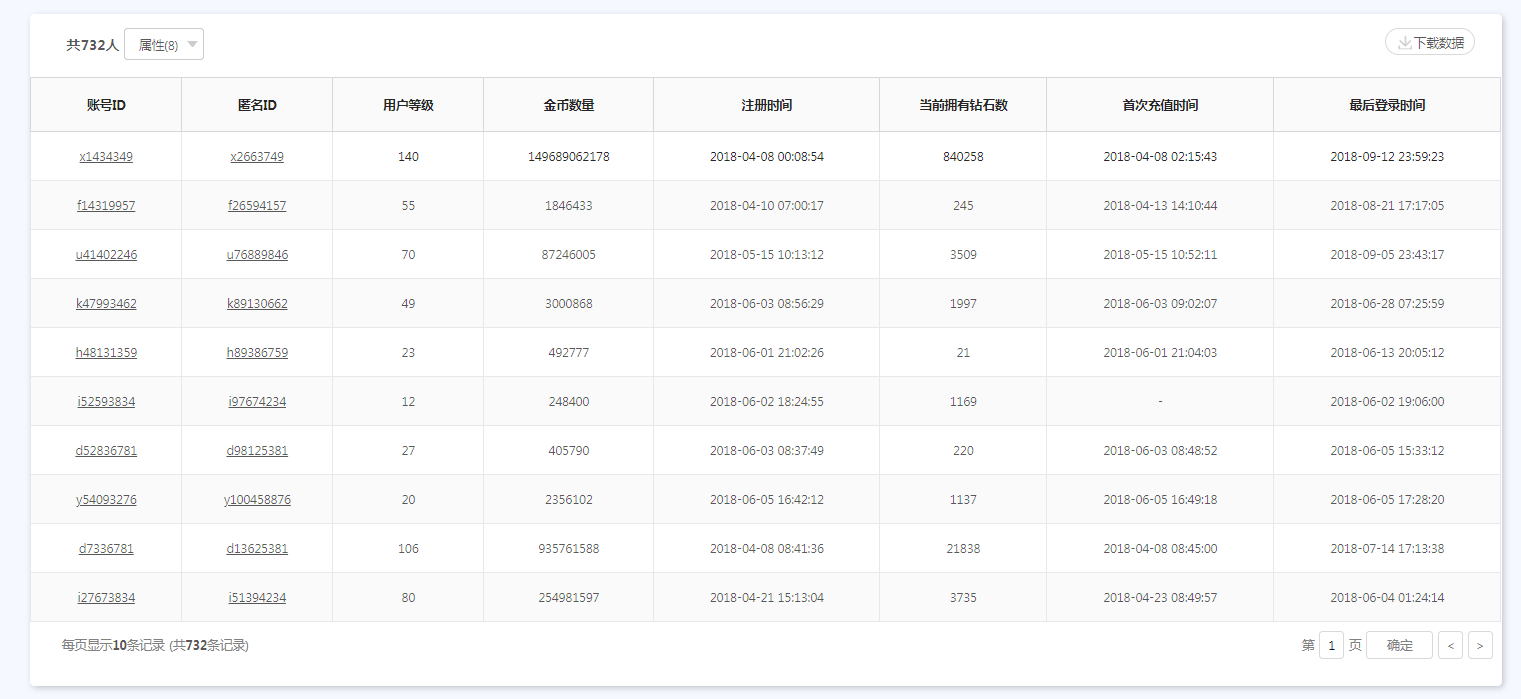Click the page number input field
1521x699 pixels.
1331,646
